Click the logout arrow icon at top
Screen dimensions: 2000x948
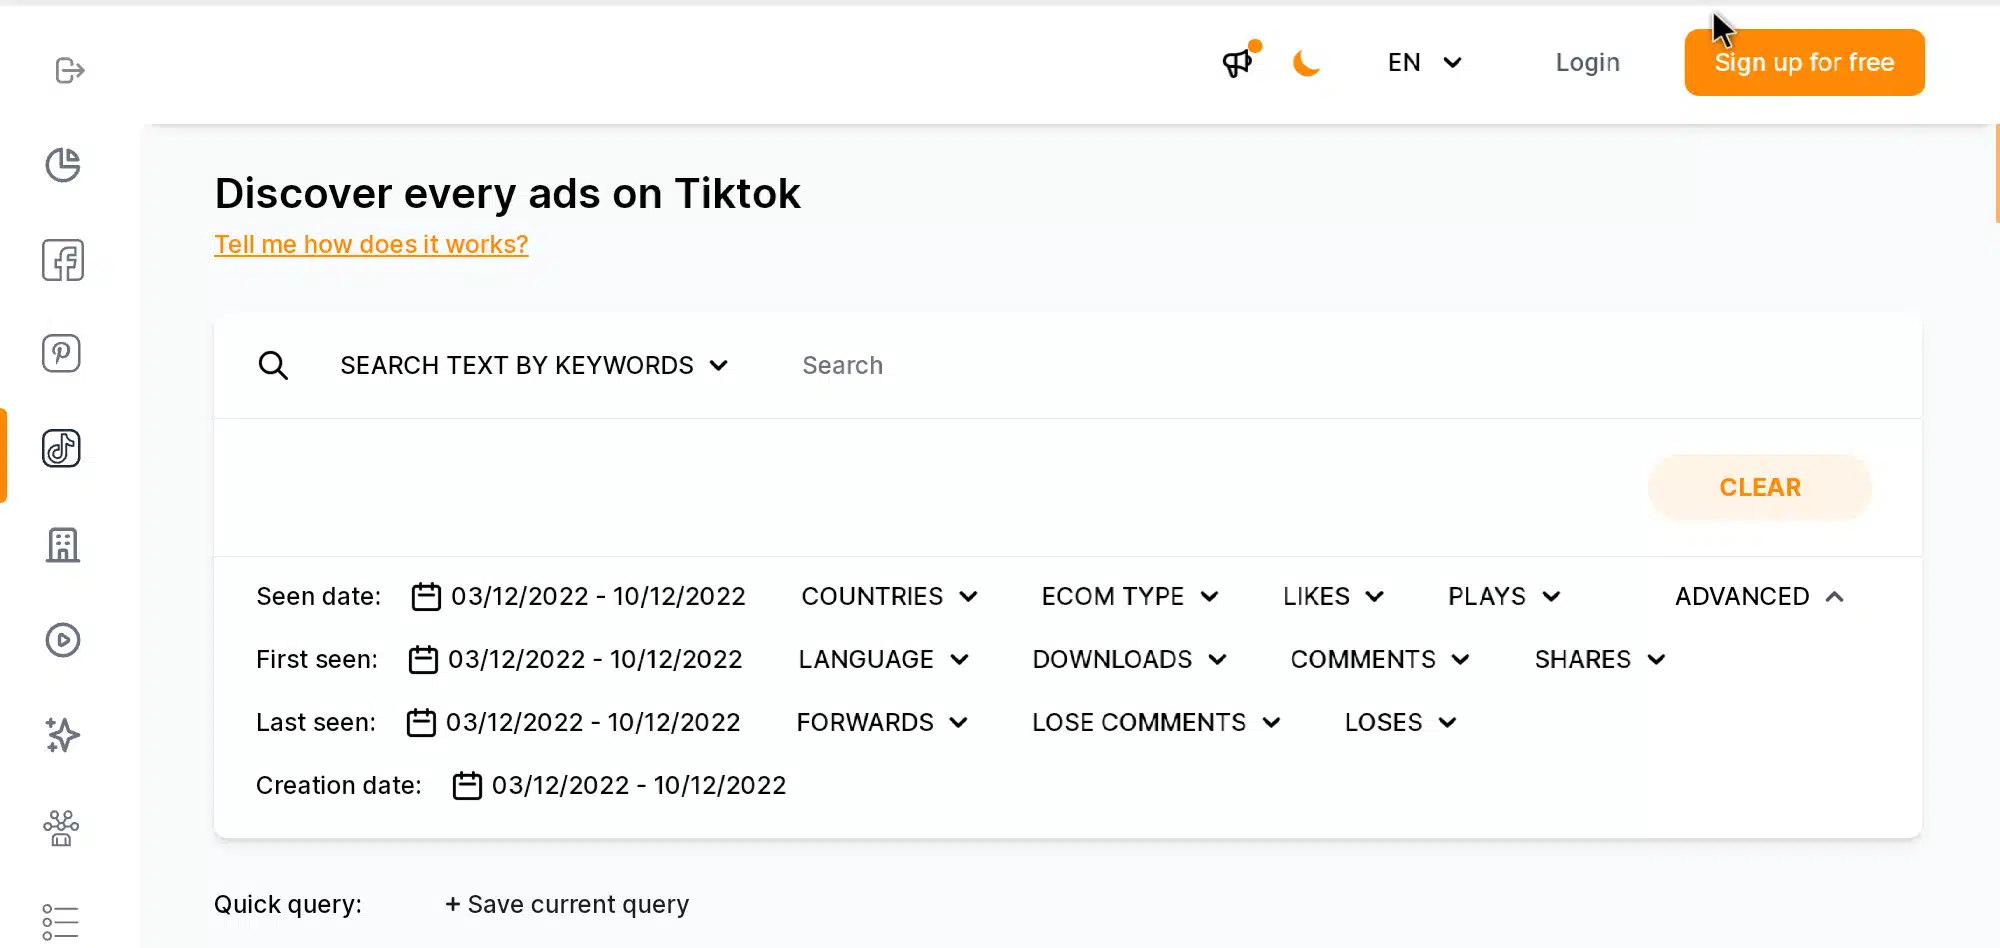click(69, 70)
